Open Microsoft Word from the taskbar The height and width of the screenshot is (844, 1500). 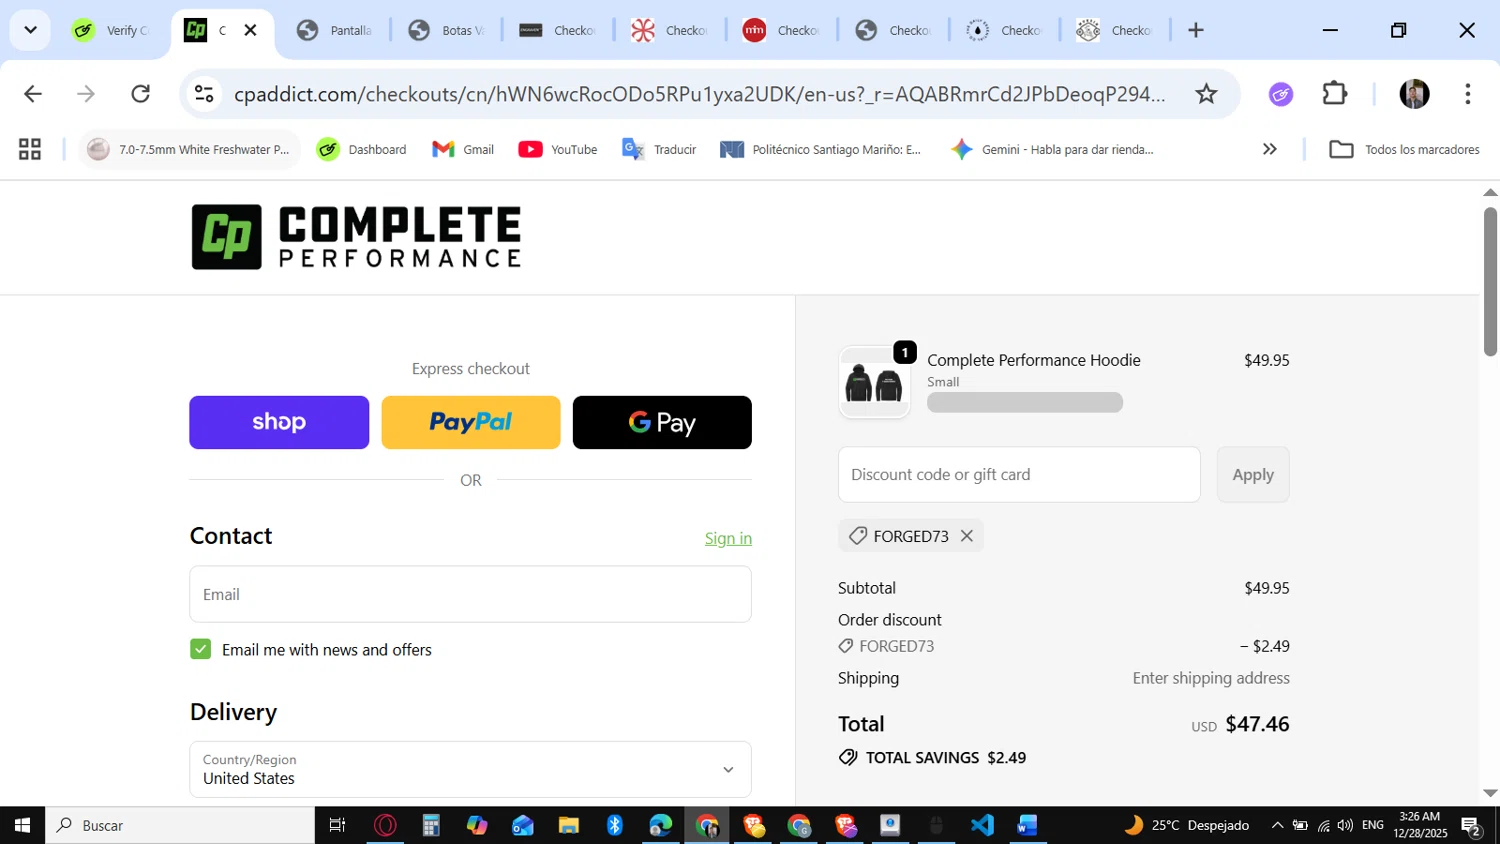point(1028,825)
